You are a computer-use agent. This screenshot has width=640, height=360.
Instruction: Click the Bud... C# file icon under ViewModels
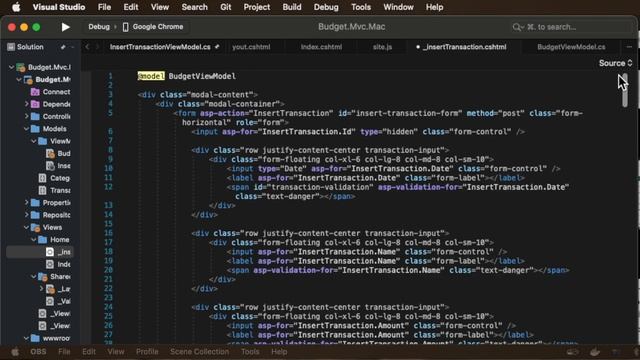coord(50,153)
